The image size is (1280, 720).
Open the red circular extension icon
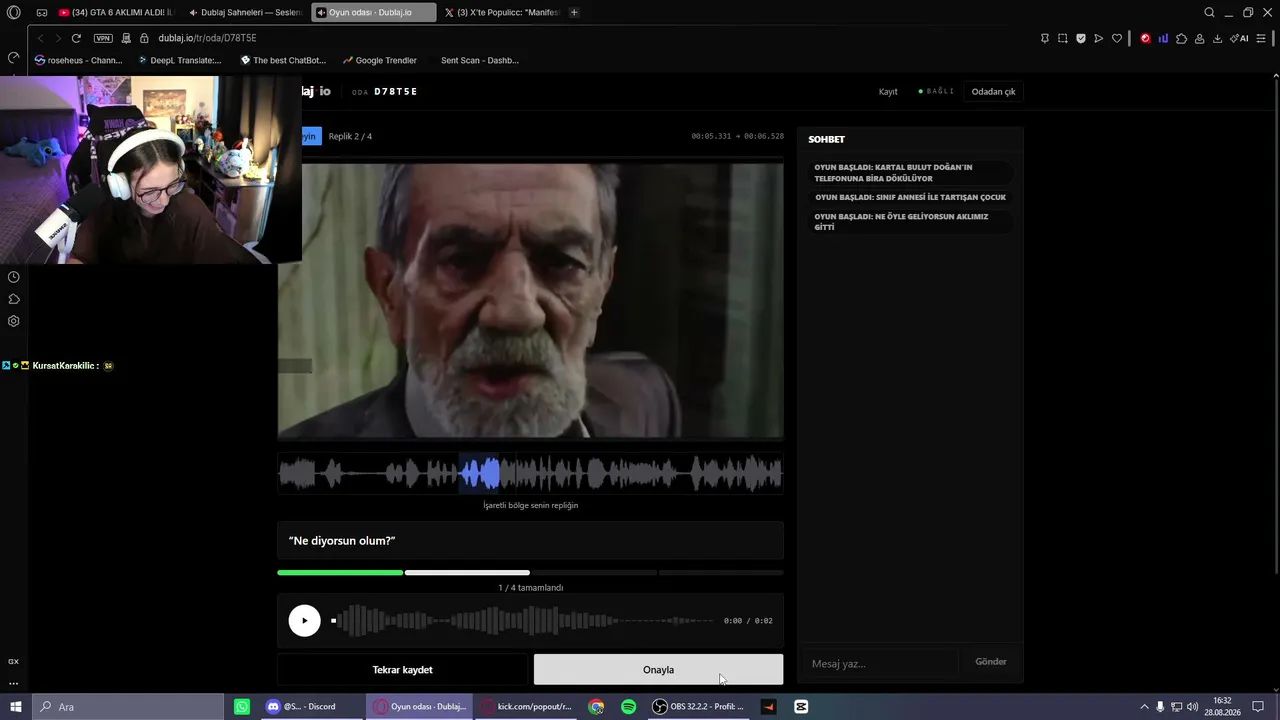(1146, 38)
